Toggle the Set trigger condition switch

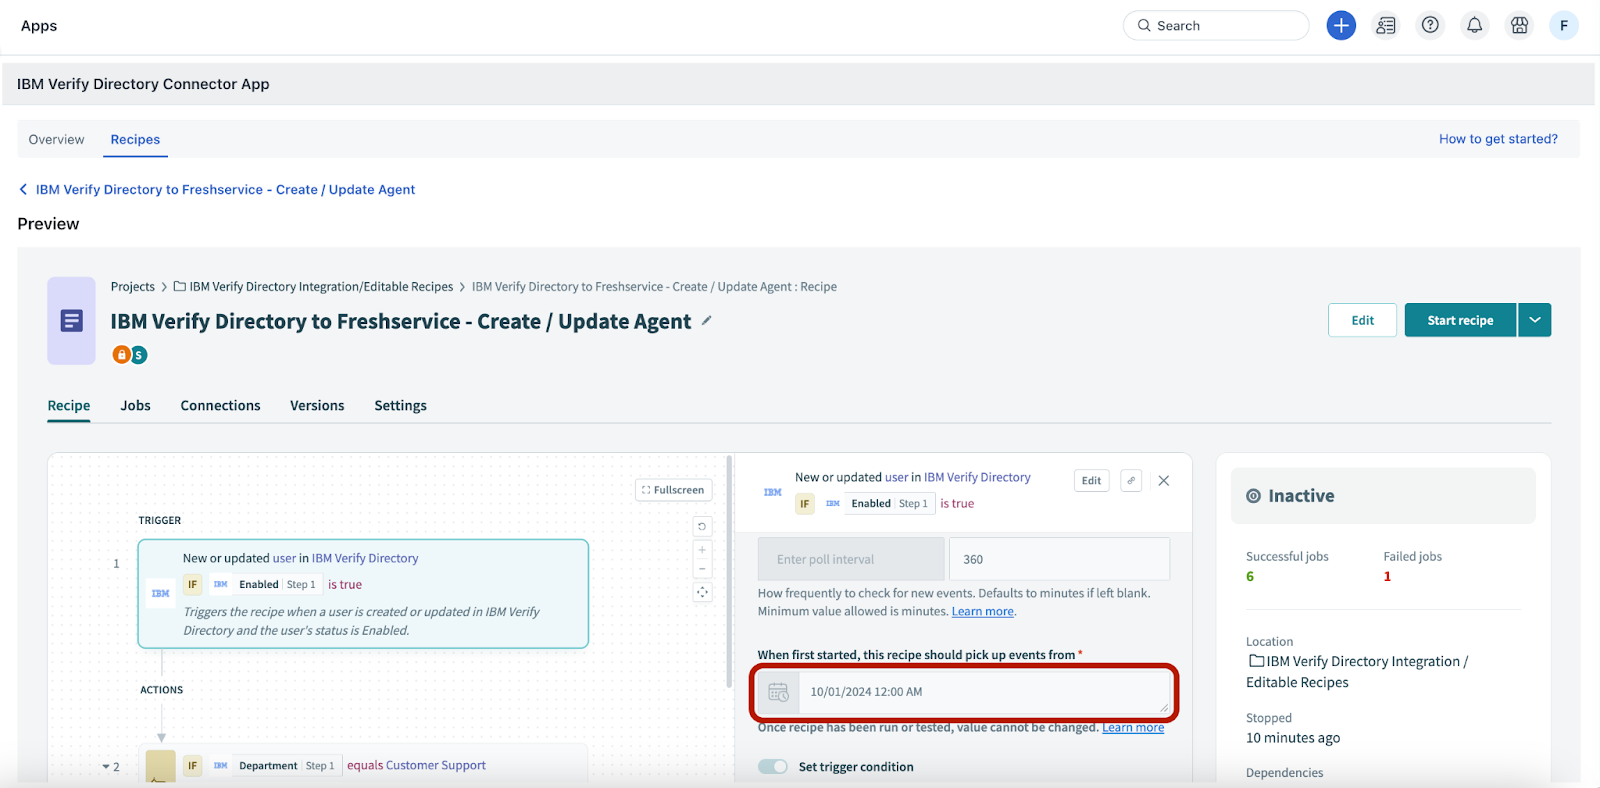(773, 767)
